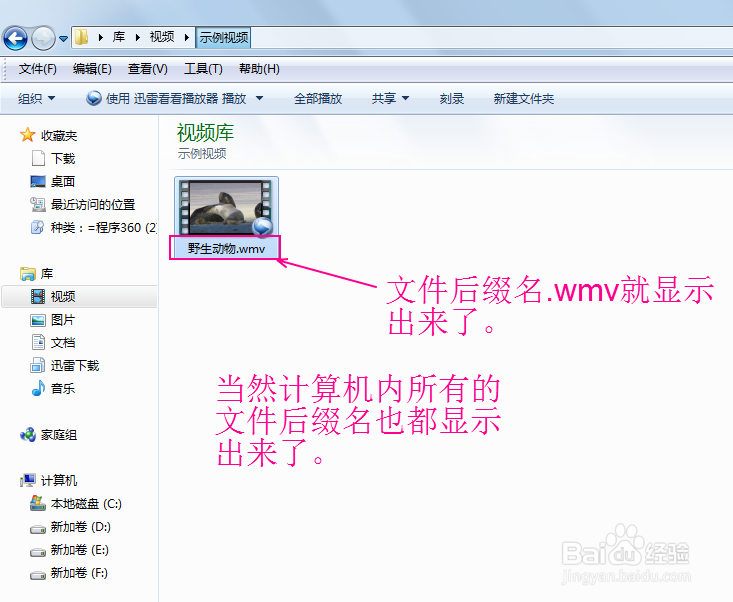Open the 查看(V) menu
Image resolution: width=733 pixels, height=602 pixels.
[148, 69]
